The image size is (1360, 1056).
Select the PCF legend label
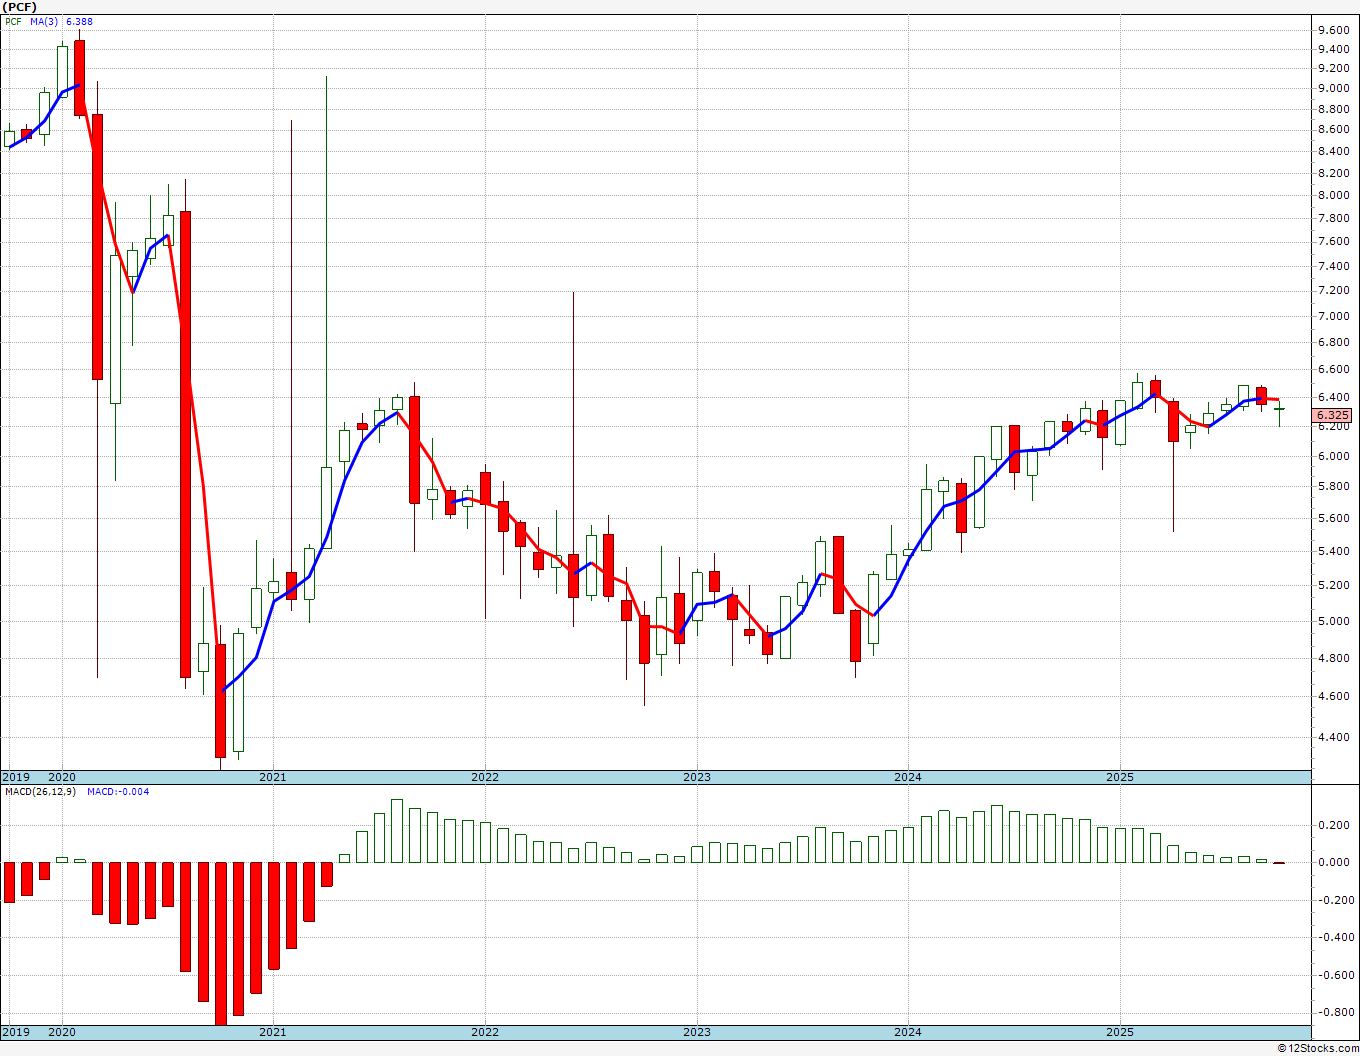click(13, 21)
